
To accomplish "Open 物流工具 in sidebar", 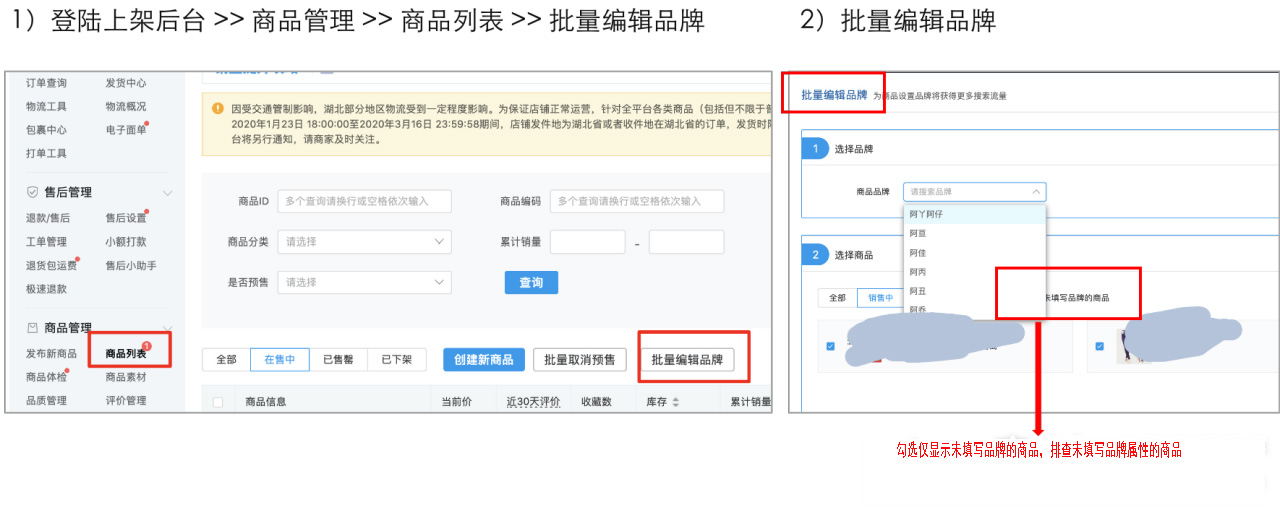I will click(46, 106).
